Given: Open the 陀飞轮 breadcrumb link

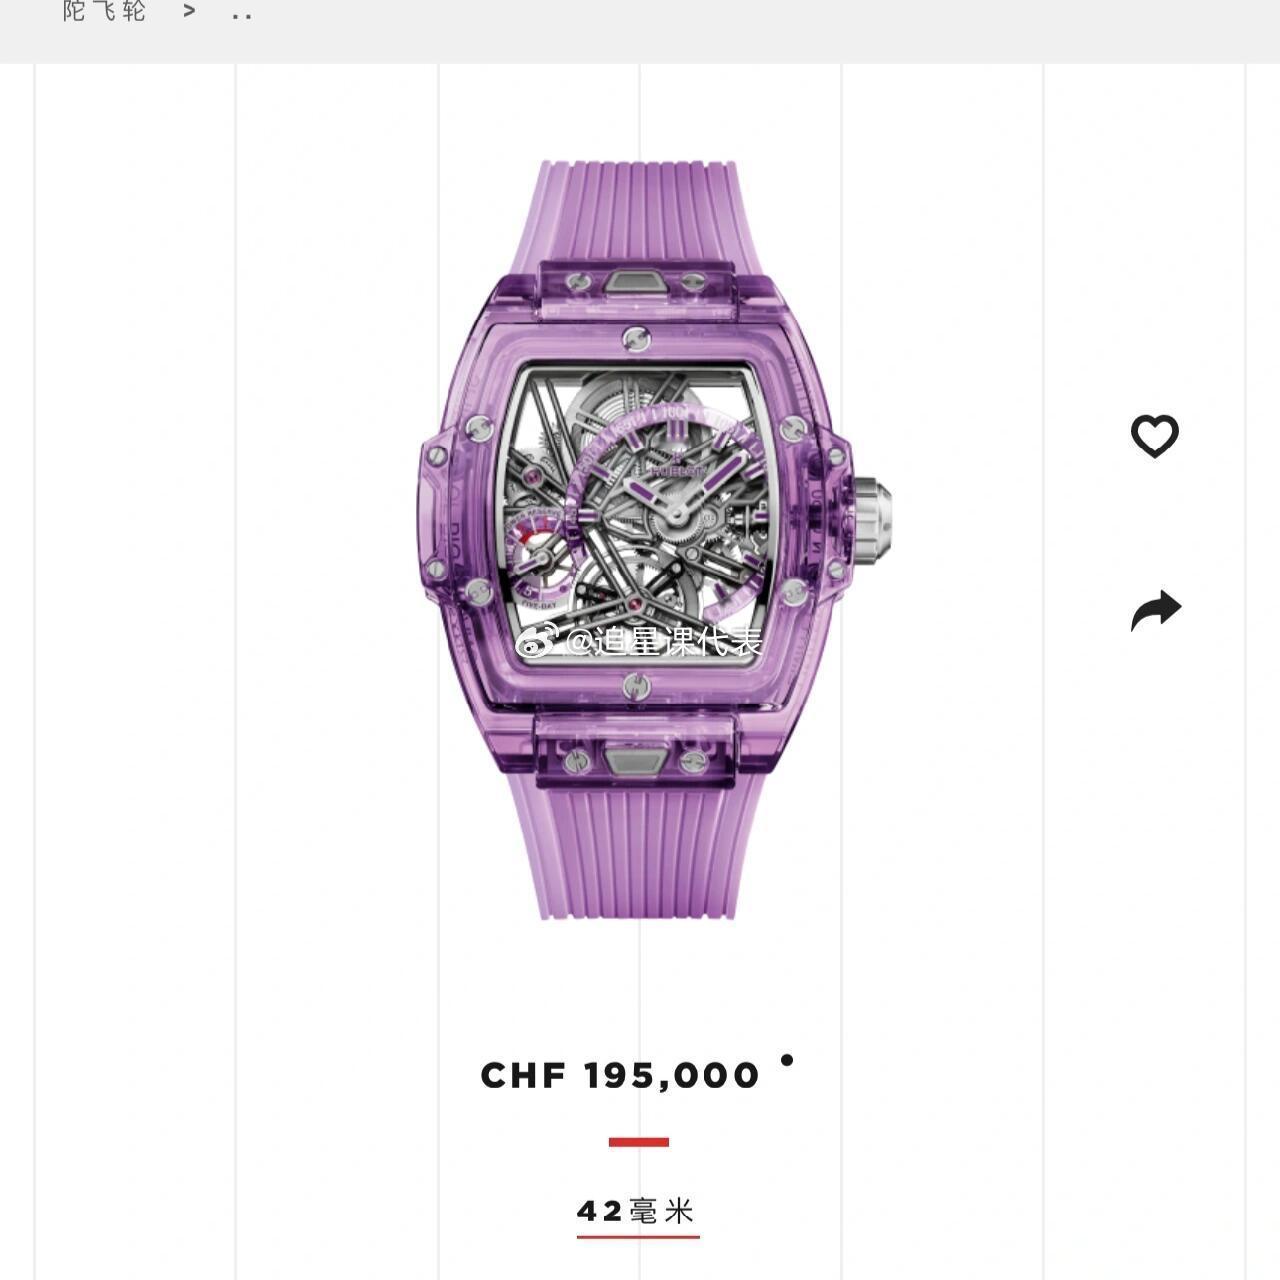Looking at the screenshot, I should [x=104, y=12].
